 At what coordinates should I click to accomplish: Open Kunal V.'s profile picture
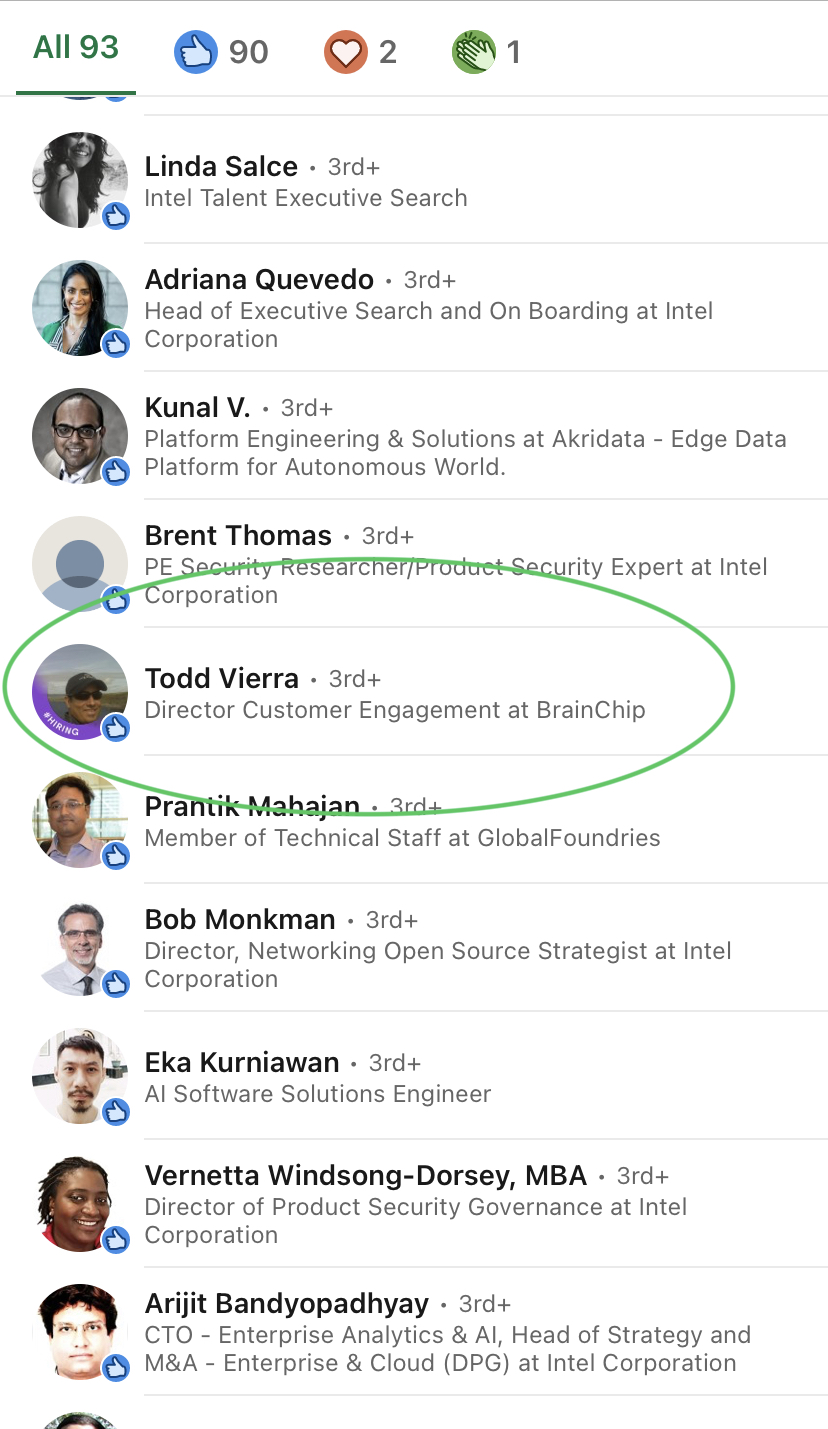(x=78, y=436)
